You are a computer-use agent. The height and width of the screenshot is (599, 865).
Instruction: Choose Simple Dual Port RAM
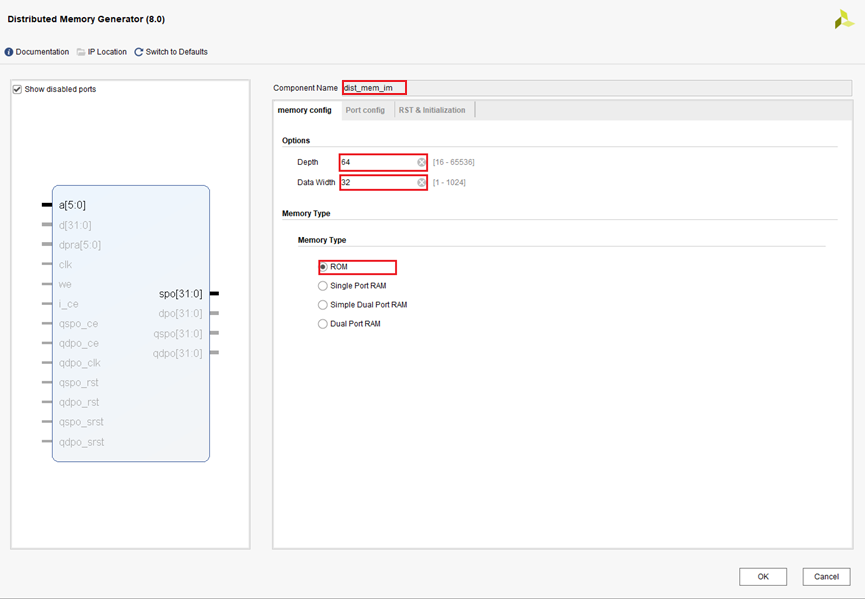pyautogui.click(x=323, y=305)
